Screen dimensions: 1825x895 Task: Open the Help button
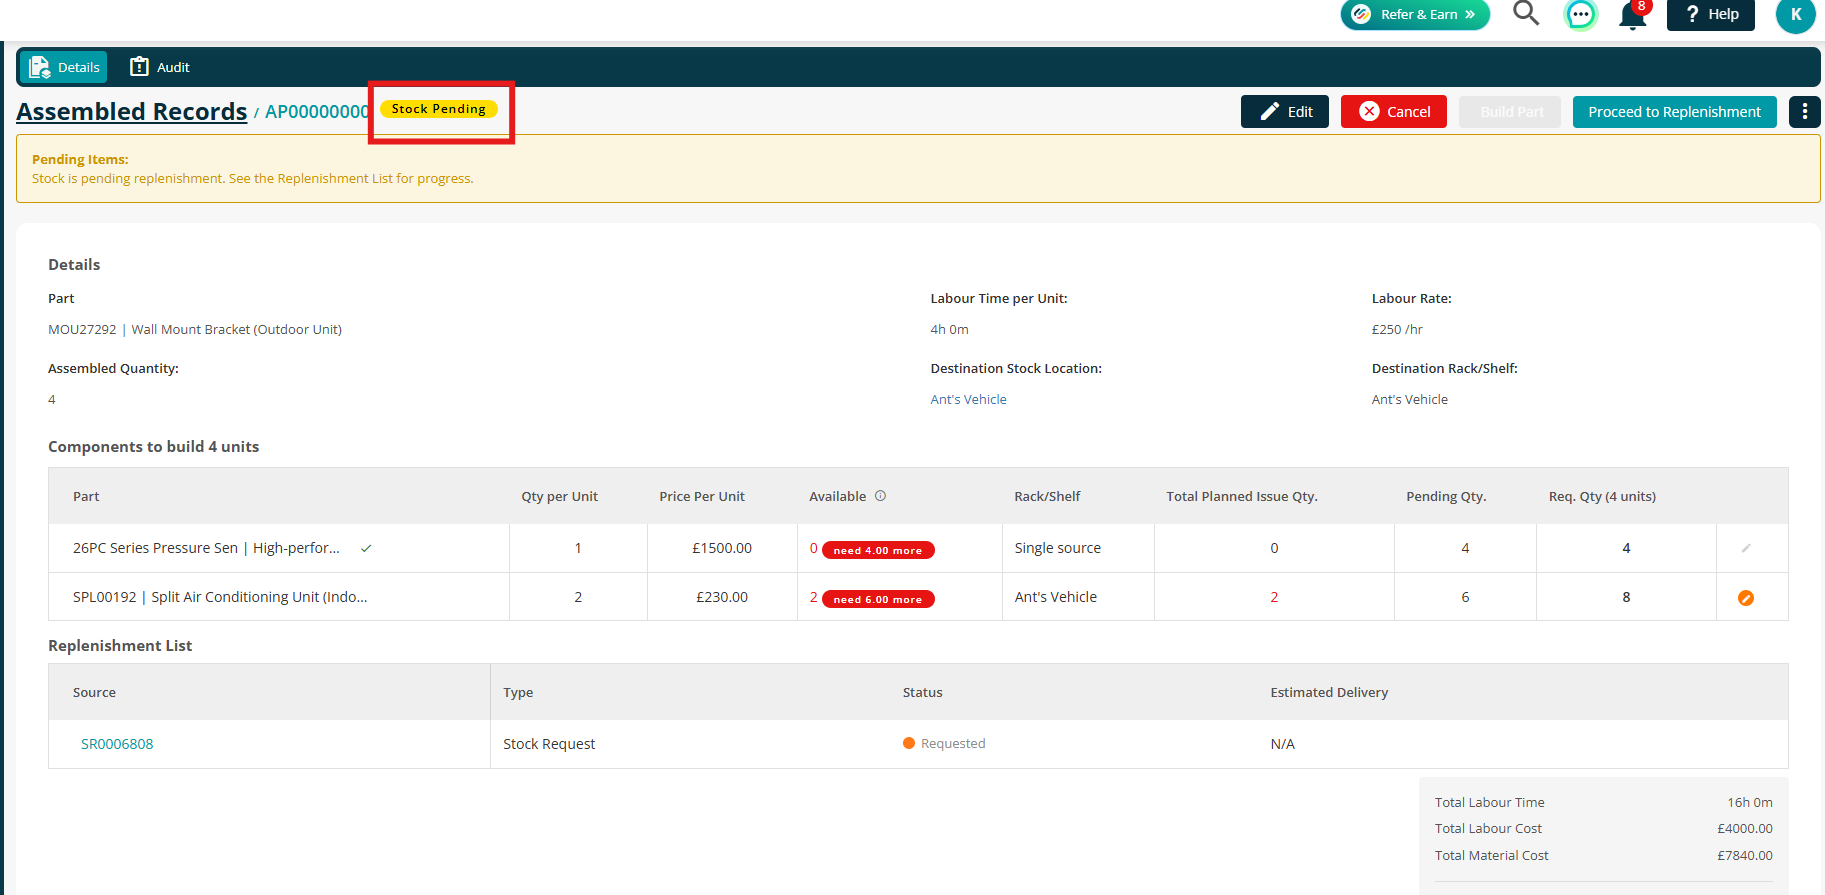(x=1710, y=14)
